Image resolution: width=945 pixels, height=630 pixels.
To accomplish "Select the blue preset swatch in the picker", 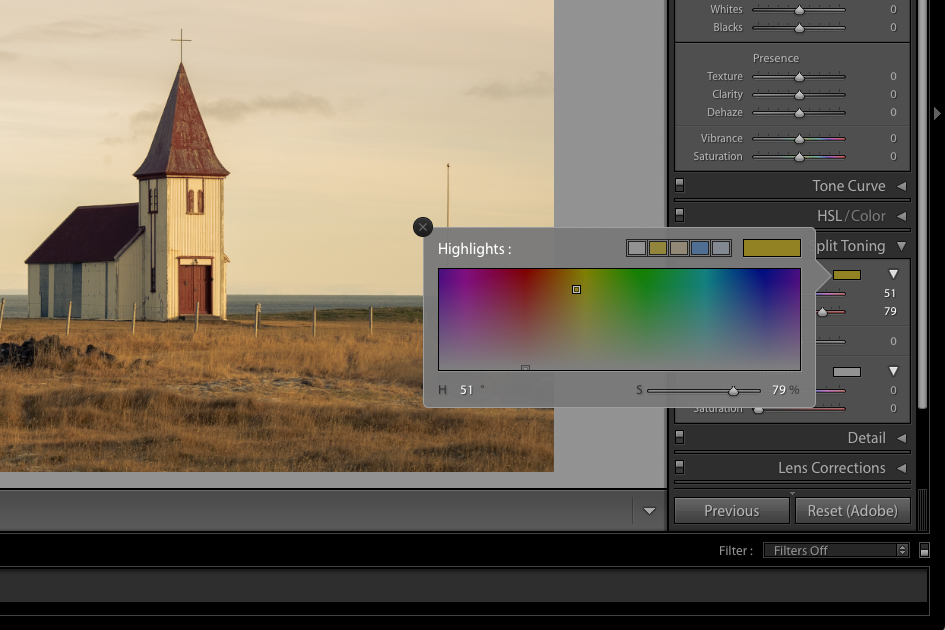I will pos(700,247).
